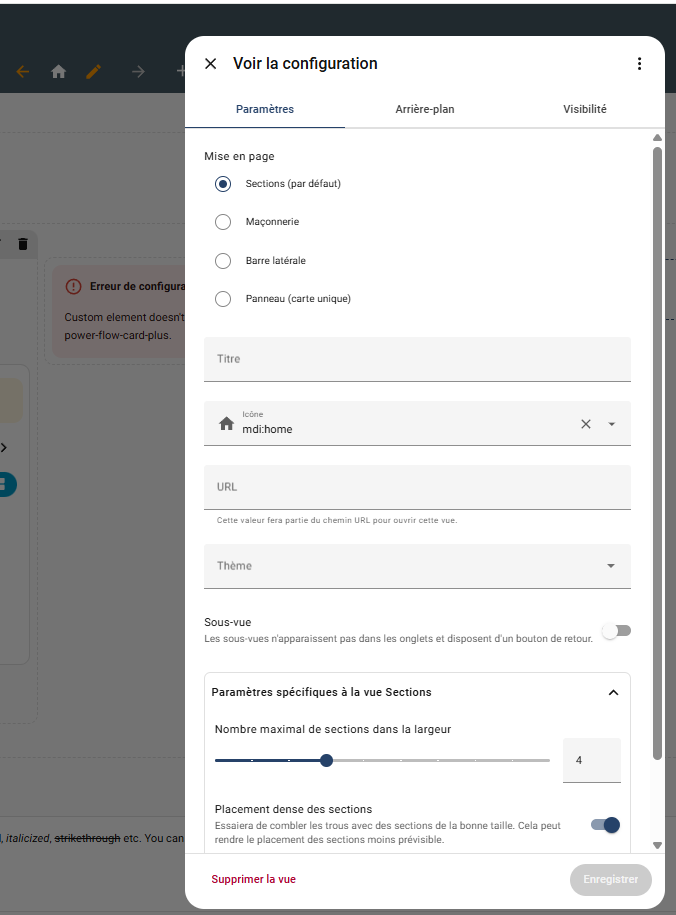Switch to the Visibilité tab
Screen dimensions: 676x915
[x=584, y=109]
